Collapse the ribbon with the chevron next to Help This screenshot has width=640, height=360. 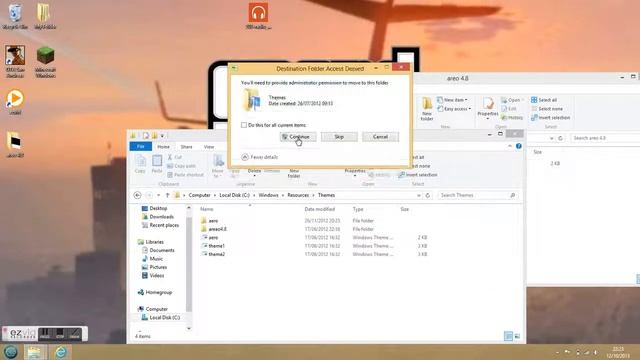pos(510,146)
